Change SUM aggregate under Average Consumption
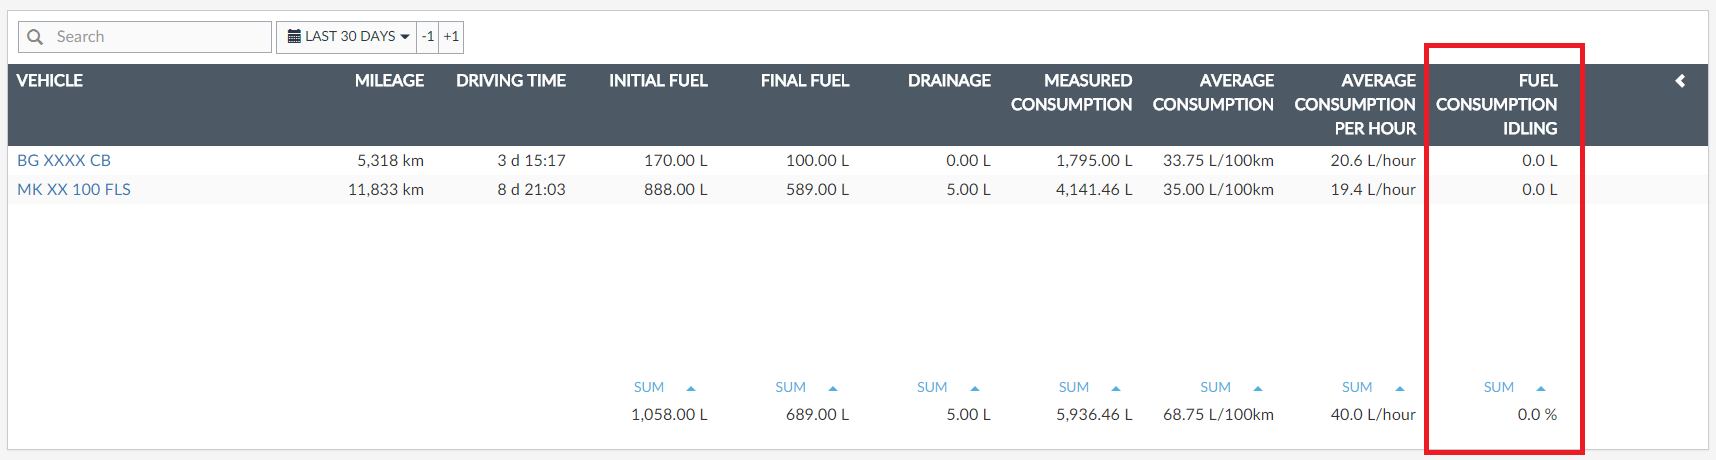This screenshot has width=1716, height=460. click(x=1231, y=388)
